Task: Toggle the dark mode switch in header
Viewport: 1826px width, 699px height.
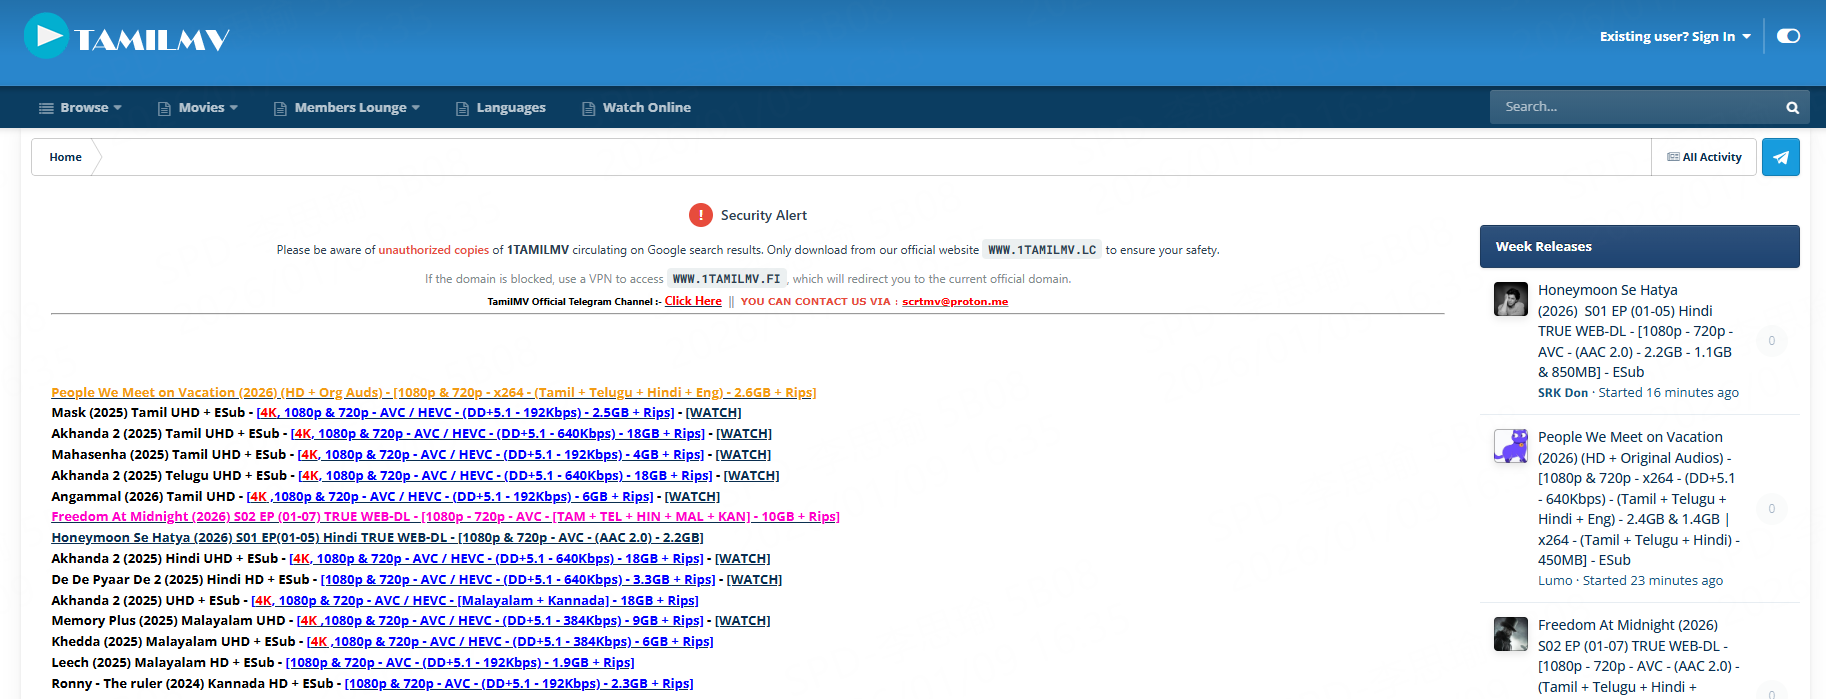Action: click(1788, 36)
